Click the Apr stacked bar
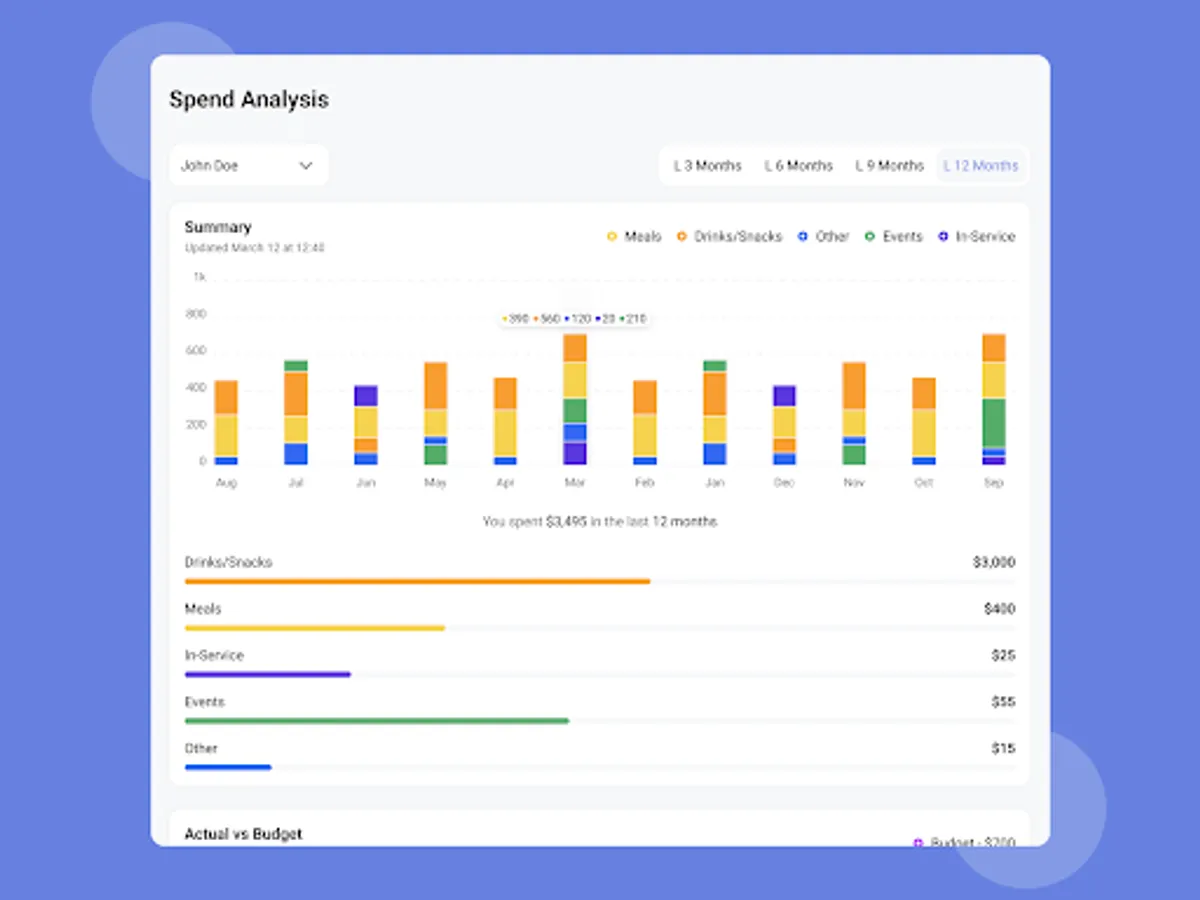This screenshot has height=900, width=1200. coord(505,421)
